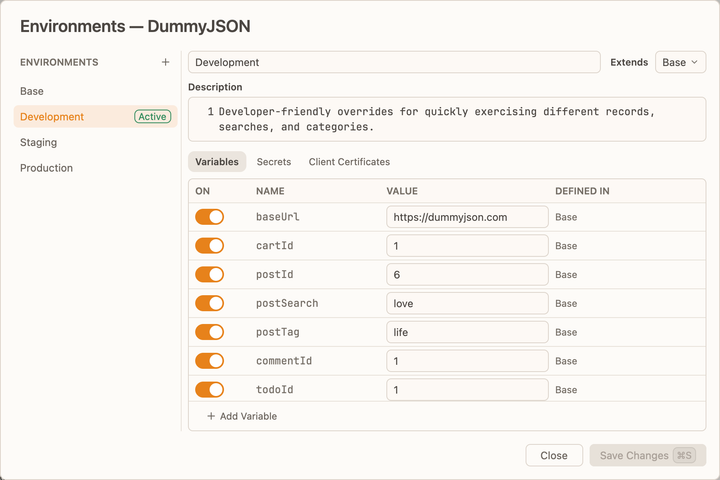Edit the postTag value life
This screenshot has width=720, height=480.
point(467,332)
